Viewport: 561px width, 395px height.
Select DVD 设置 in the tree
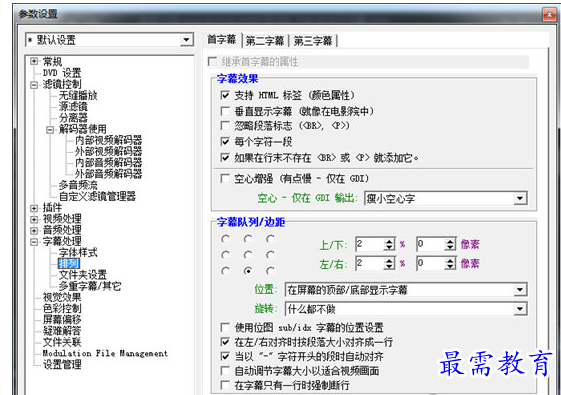[x=62, y=73]
